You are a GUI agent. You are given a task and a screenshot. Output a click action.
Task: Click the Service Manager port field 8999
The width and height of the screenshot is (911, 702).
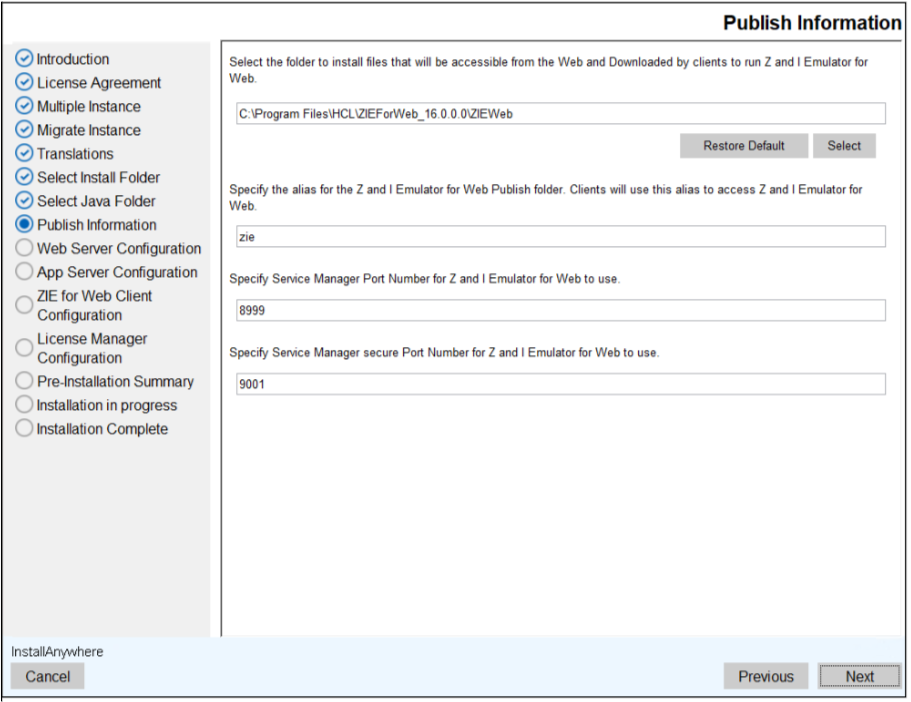561,310
